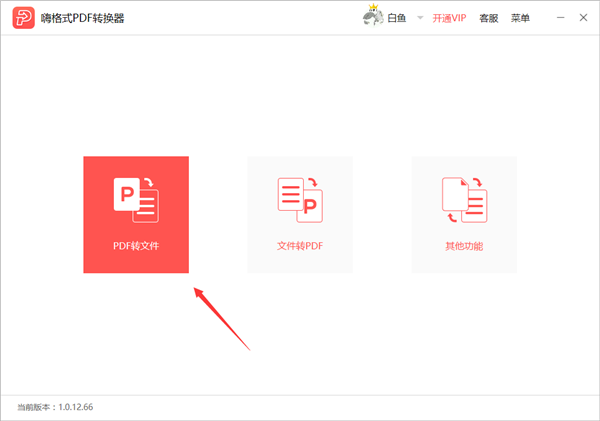
Task: Click the 白鱼 username
Action: pyautogui.click(x=396, y=18)
